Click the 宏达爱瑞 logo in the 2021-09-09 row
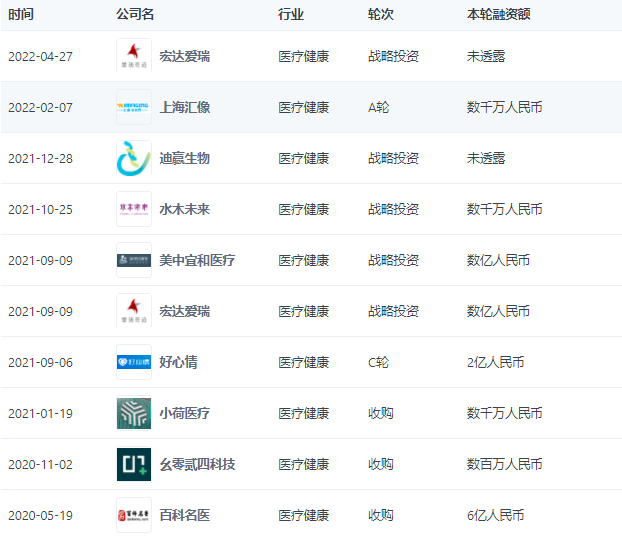This screenshot has height=537, width=622. pos(134,311)
